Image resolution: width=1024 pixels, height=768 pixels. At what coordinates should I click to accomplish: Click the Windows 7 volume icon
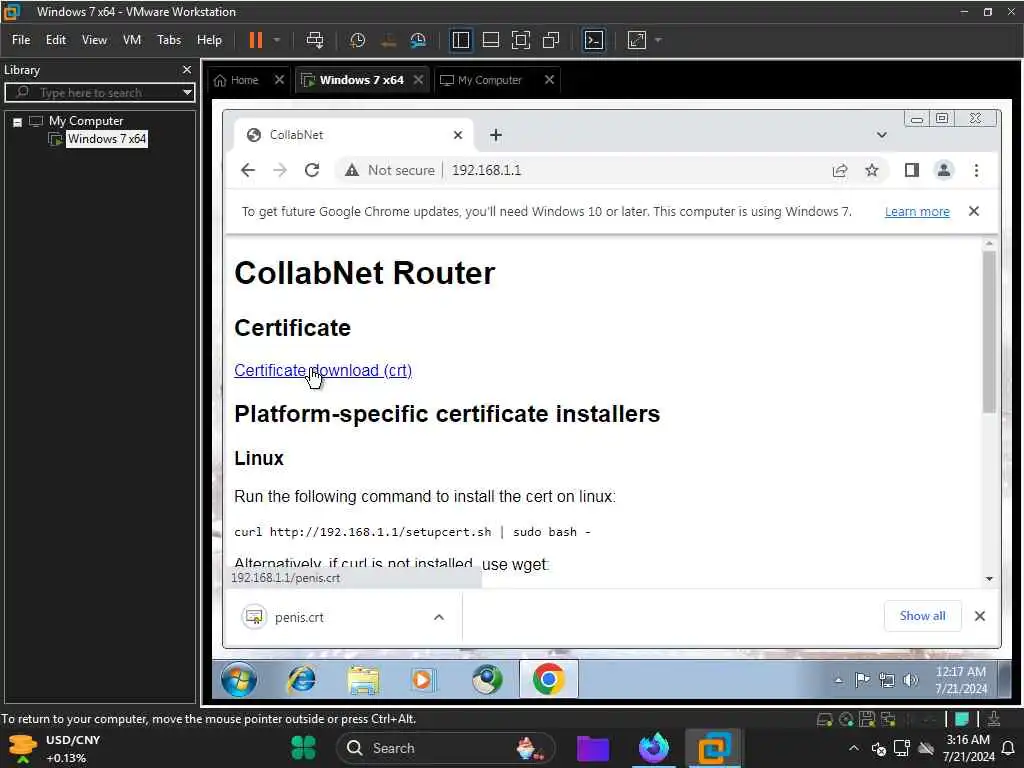pyautogui.click(x=910, y=680)
